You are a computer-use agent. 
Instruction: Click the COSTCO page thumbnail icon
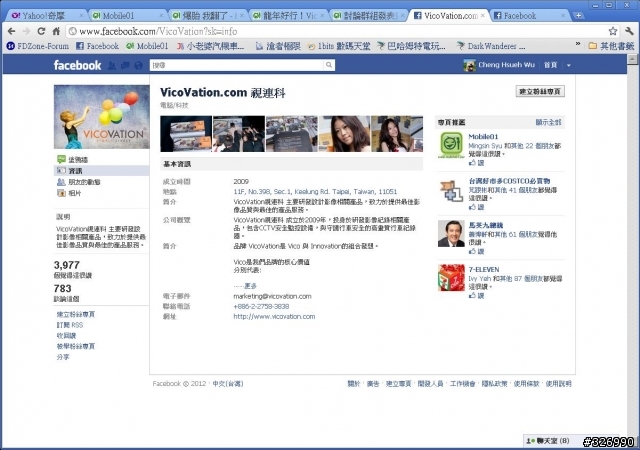tap(451, 190)
